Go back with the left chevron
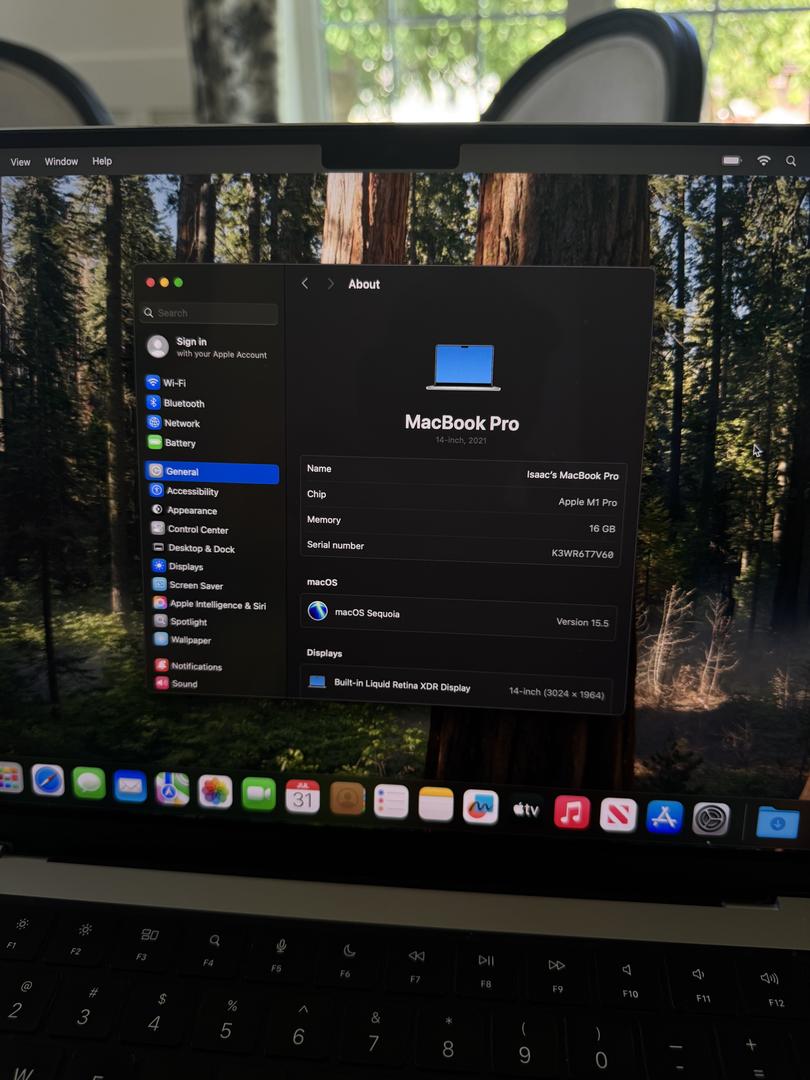 coord(305,284)
